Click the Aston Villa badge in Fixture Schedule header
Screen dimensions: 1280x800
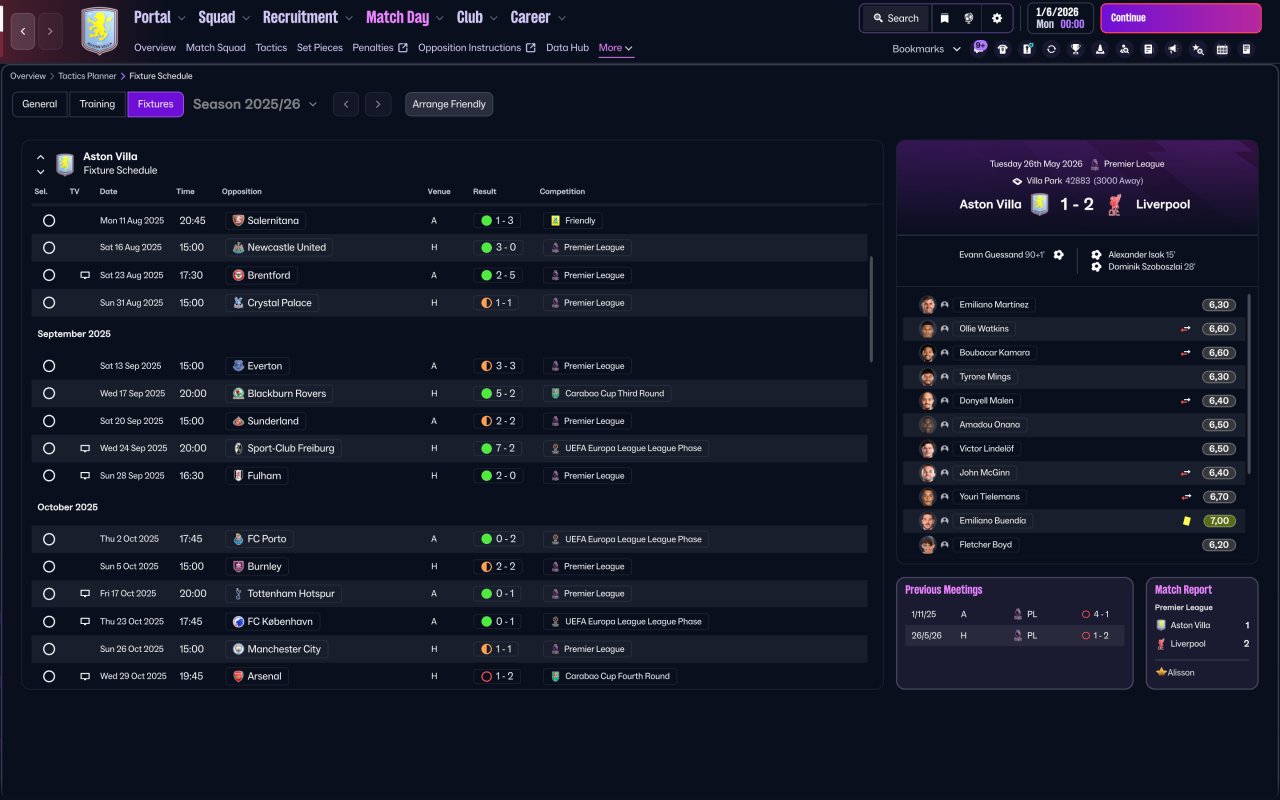65,164
